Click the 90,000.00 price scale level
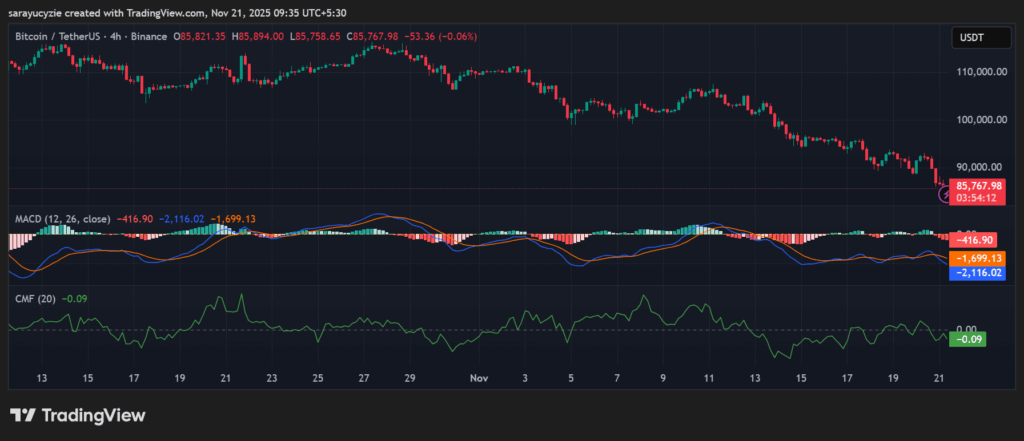 981,167
